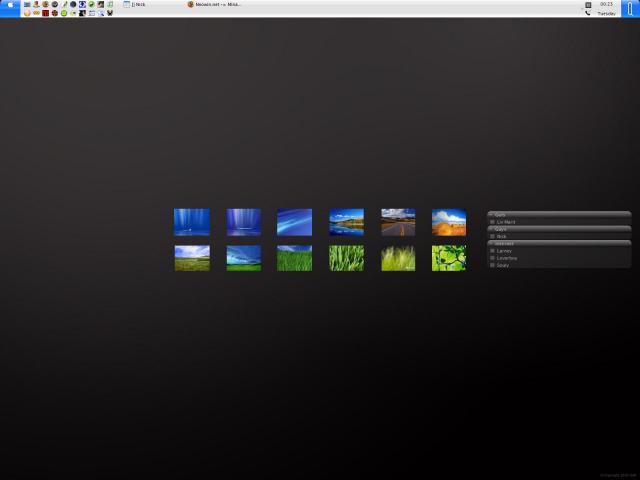Open the feather pen quick-launch icon
Viewport: 640px width, 480px height.
click(x=64, y=4)
